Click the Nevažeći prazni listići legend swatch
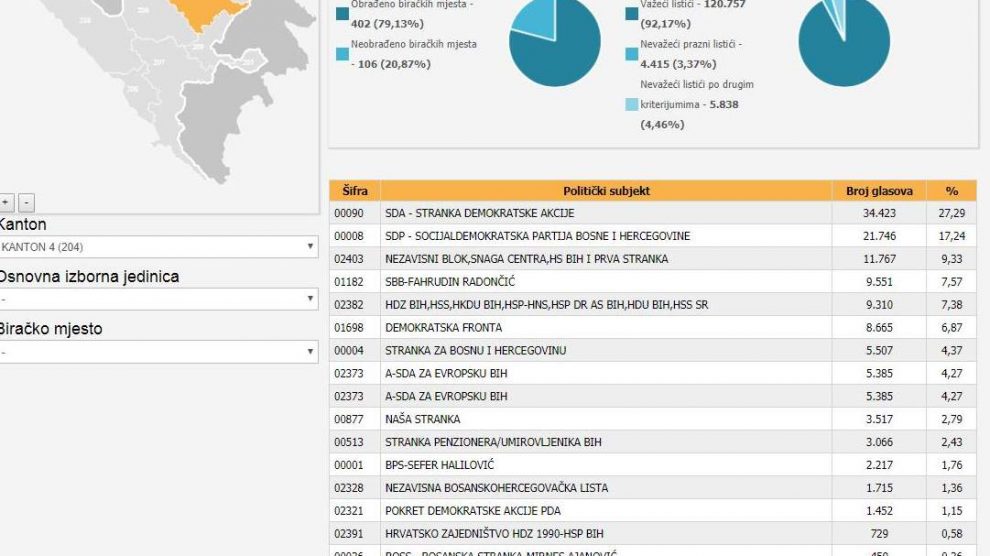The image size is (990, 556). coord(631,53)
